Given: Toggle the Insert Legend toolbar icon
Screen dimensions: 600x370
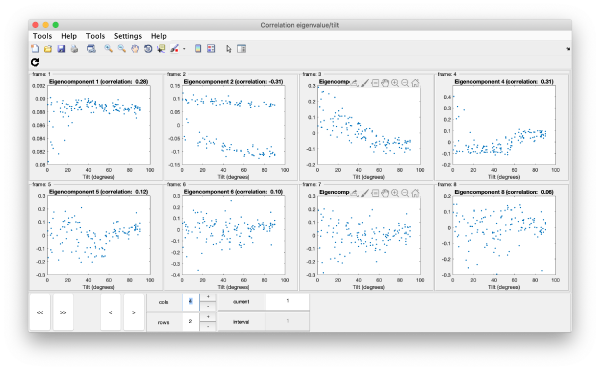Looking at the screenshot, I should pyautogui.click(x=211, y=49).
